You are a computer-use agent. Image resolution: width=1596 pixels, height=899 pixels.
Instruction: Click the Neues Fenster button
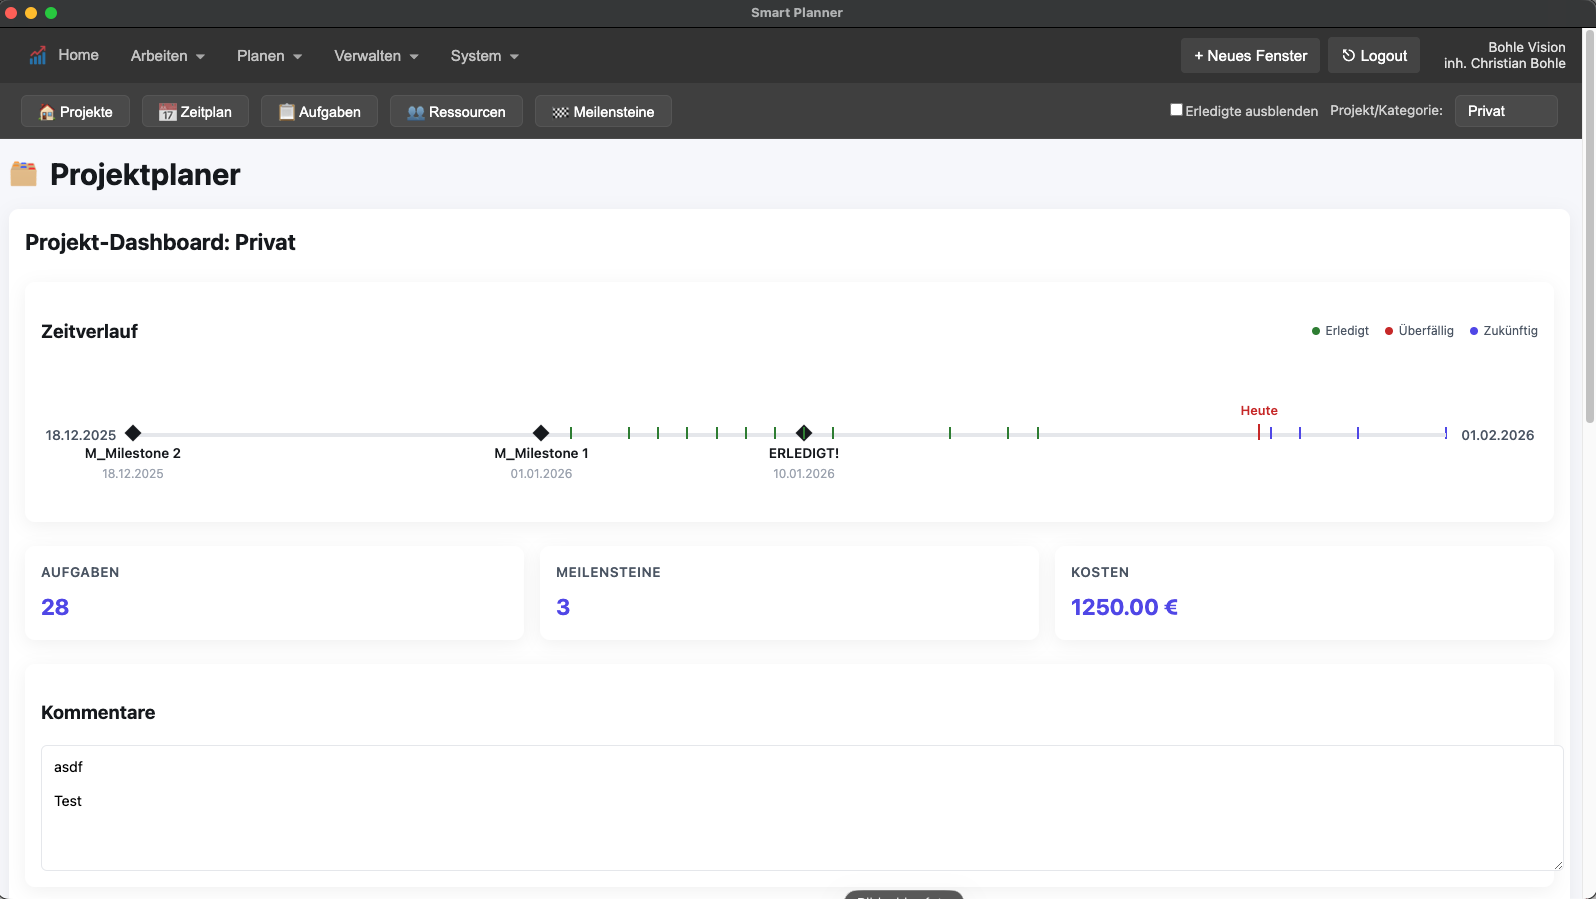pos(1250,56)
